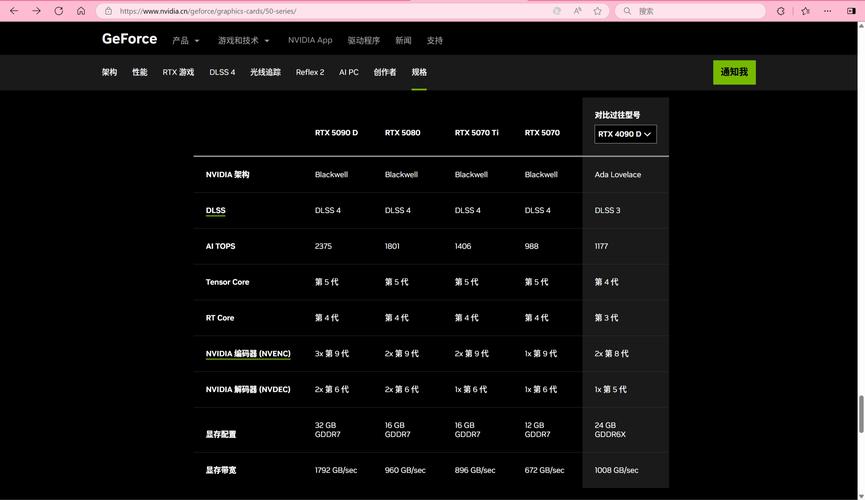Screen dimensions: 865x500
Task: Go forward to the next page
Action: (36, 11)
